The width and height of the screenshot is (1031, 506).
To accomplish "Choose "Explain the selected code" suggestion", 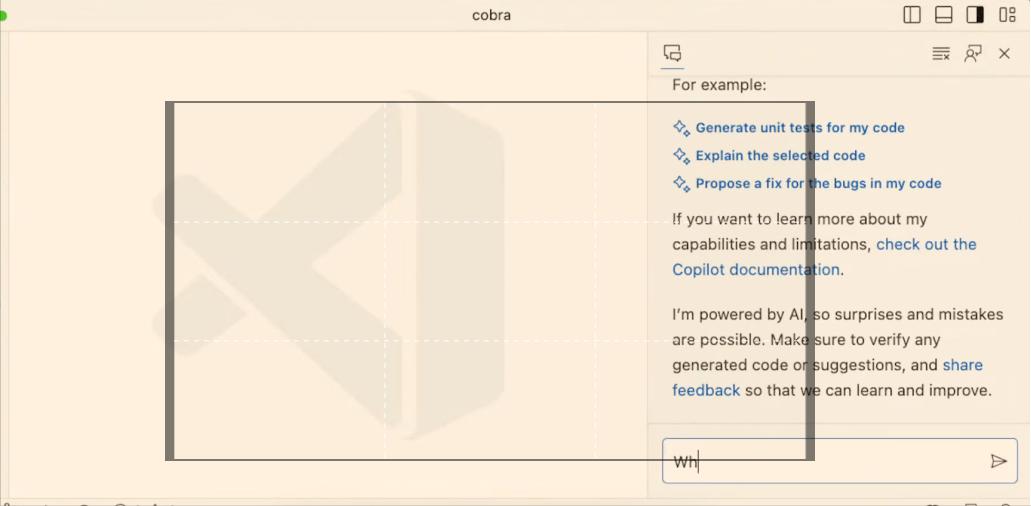I will [780, 156].
